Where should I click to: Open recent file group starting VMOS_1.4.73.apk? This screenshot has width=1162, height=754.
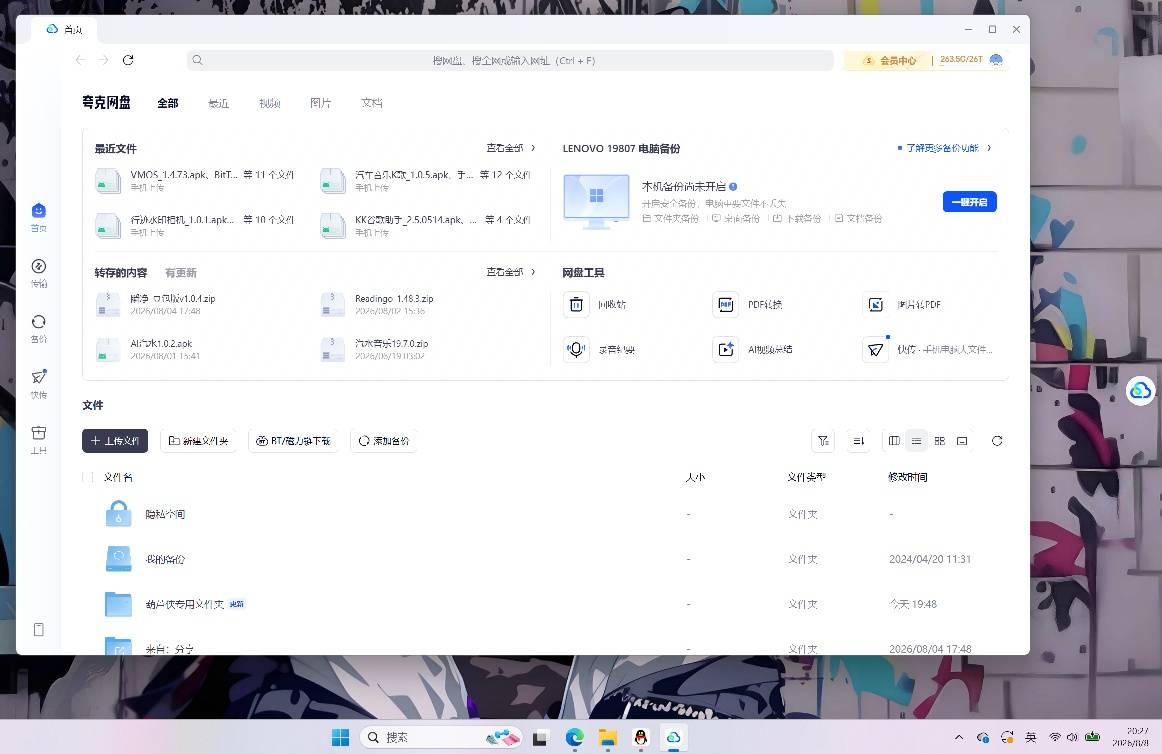[196, 180]
